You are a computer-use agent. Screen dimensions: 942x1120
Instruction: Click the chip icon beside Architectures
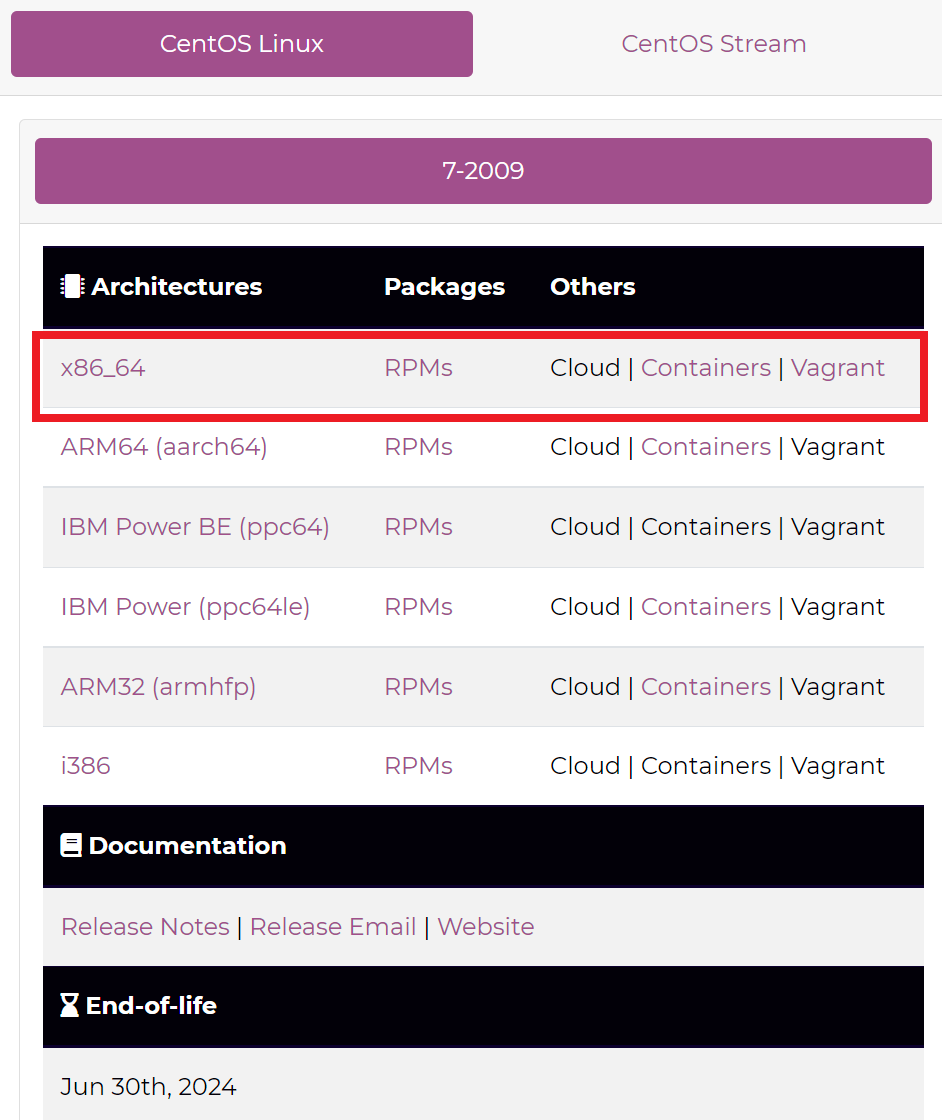(x=72, y=286)
